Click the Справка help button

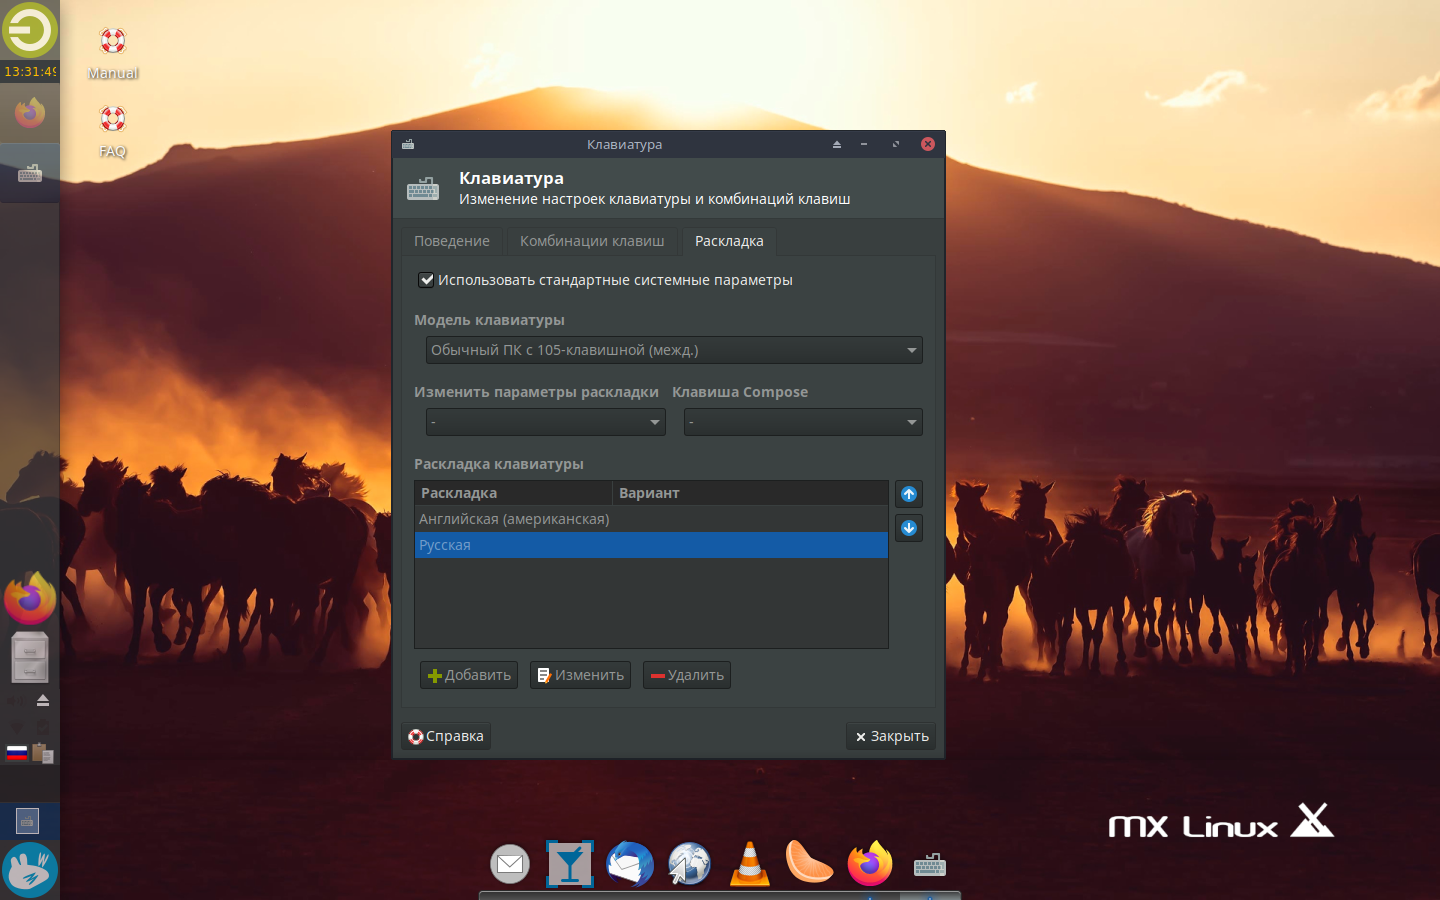click(446, 736)
